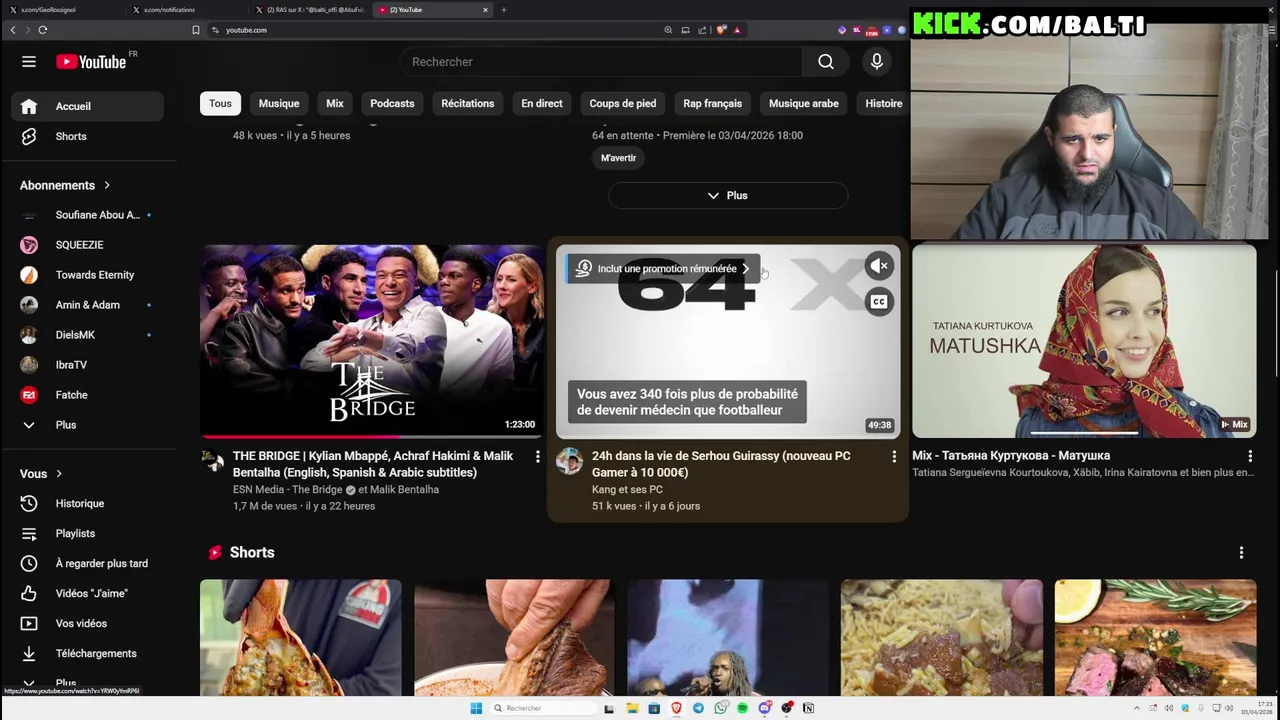Close the YouTube browser tab
Viewport: 1280px width, 720px height.
(486, 10)
